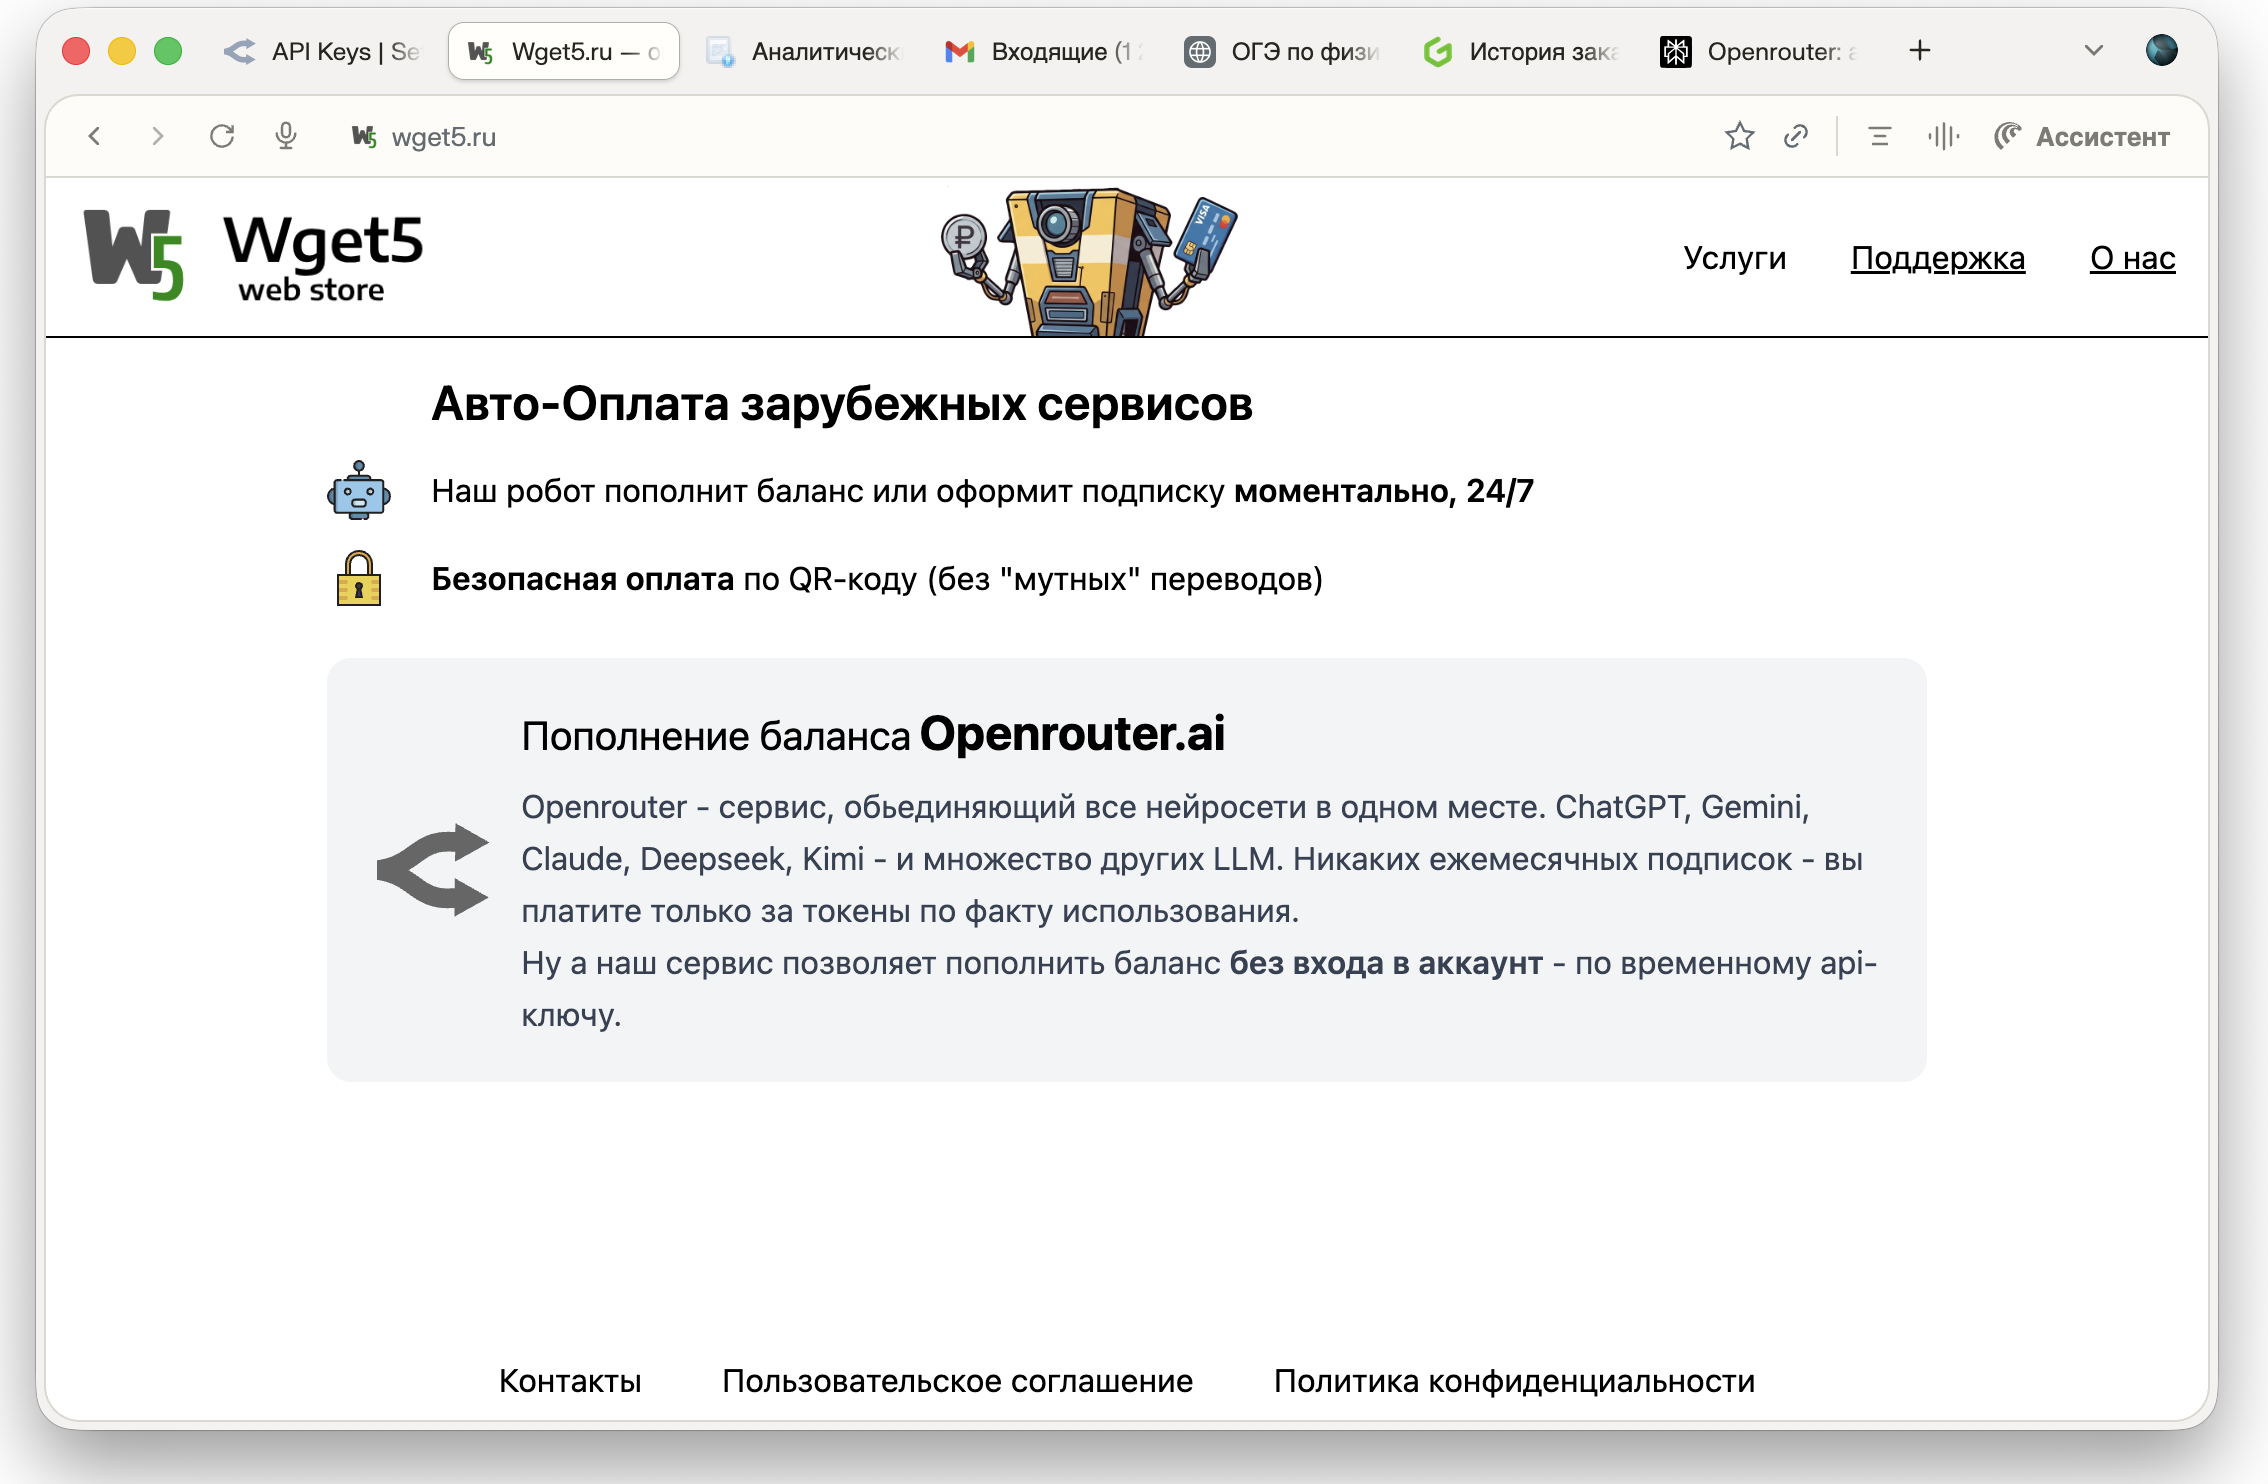Activate the microphone voice input icon
Image resolution: width=2268 pixels, height=1484 pixels.
tap(286, 136)
